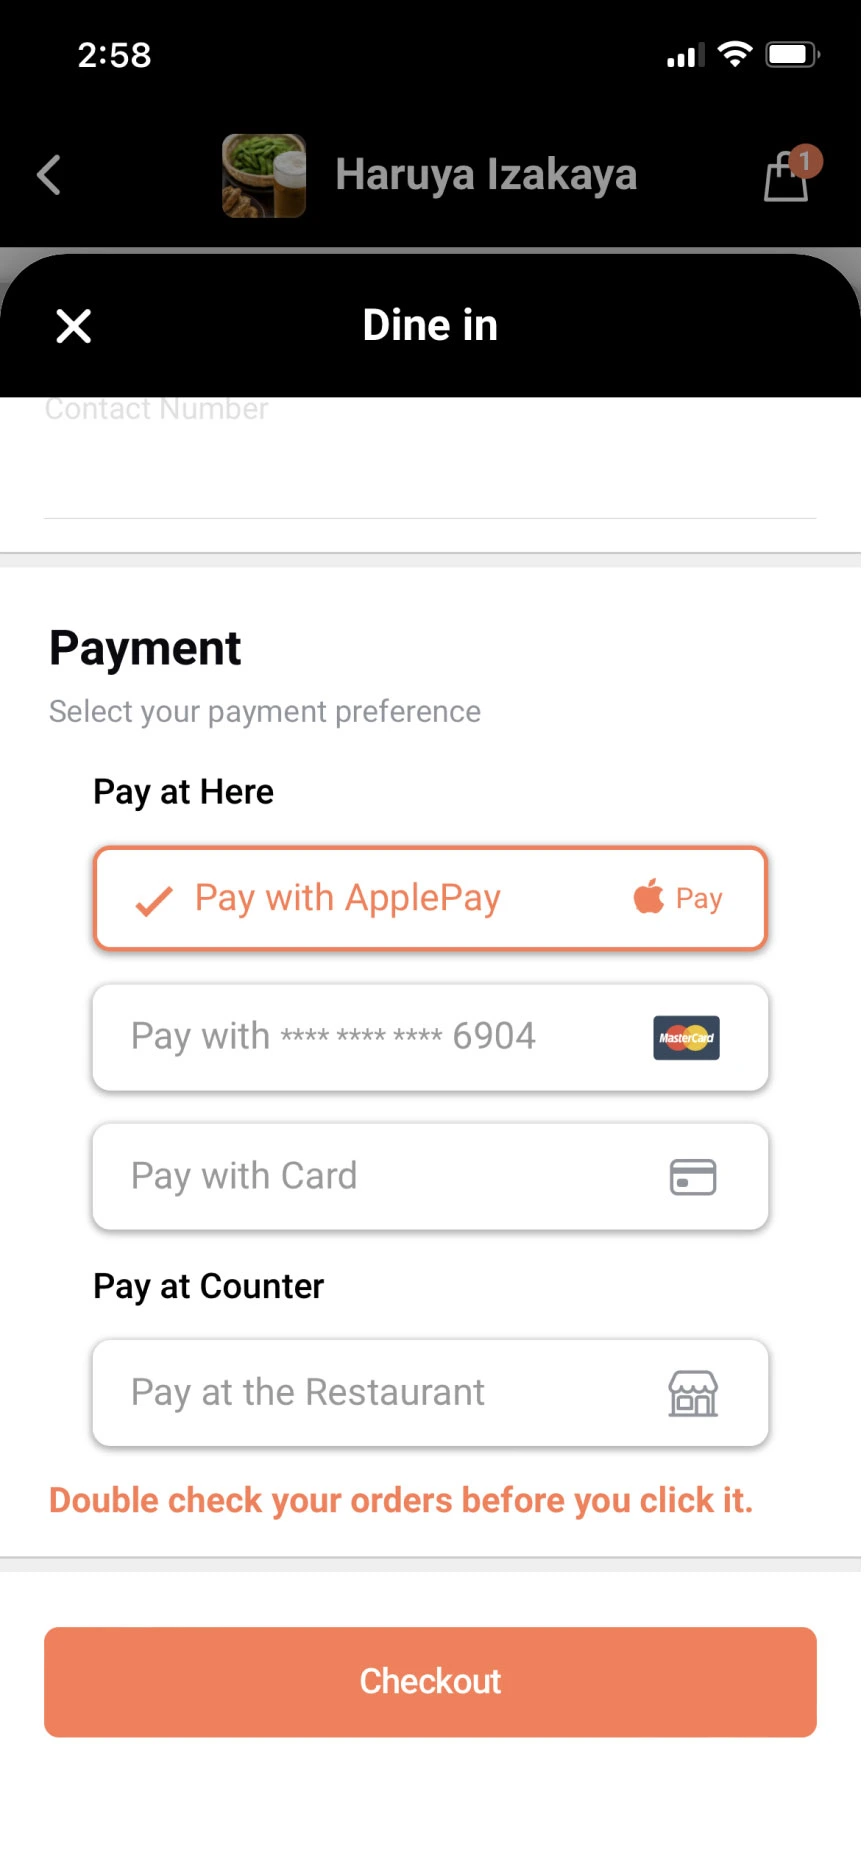Tap the battery indicator in the status bar
Screen dimensions: 864x1866
point(792,55)
